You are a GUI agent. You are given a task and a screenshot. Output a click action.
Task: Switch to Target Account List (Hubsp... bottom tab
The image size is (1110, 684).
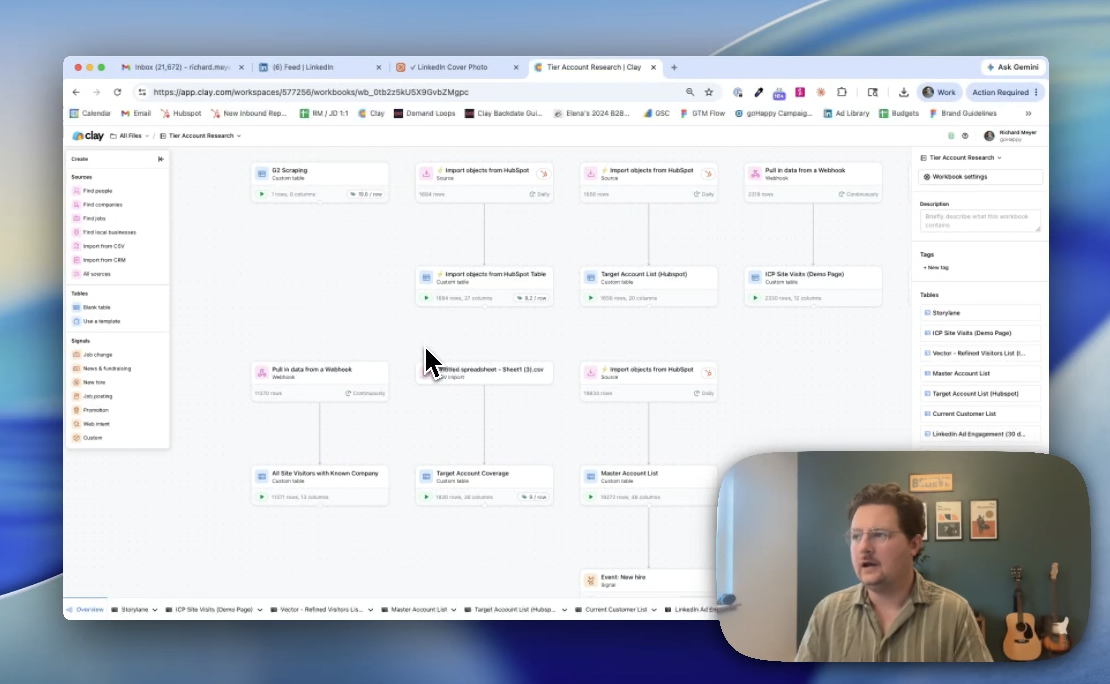click(x=514, y=610)
